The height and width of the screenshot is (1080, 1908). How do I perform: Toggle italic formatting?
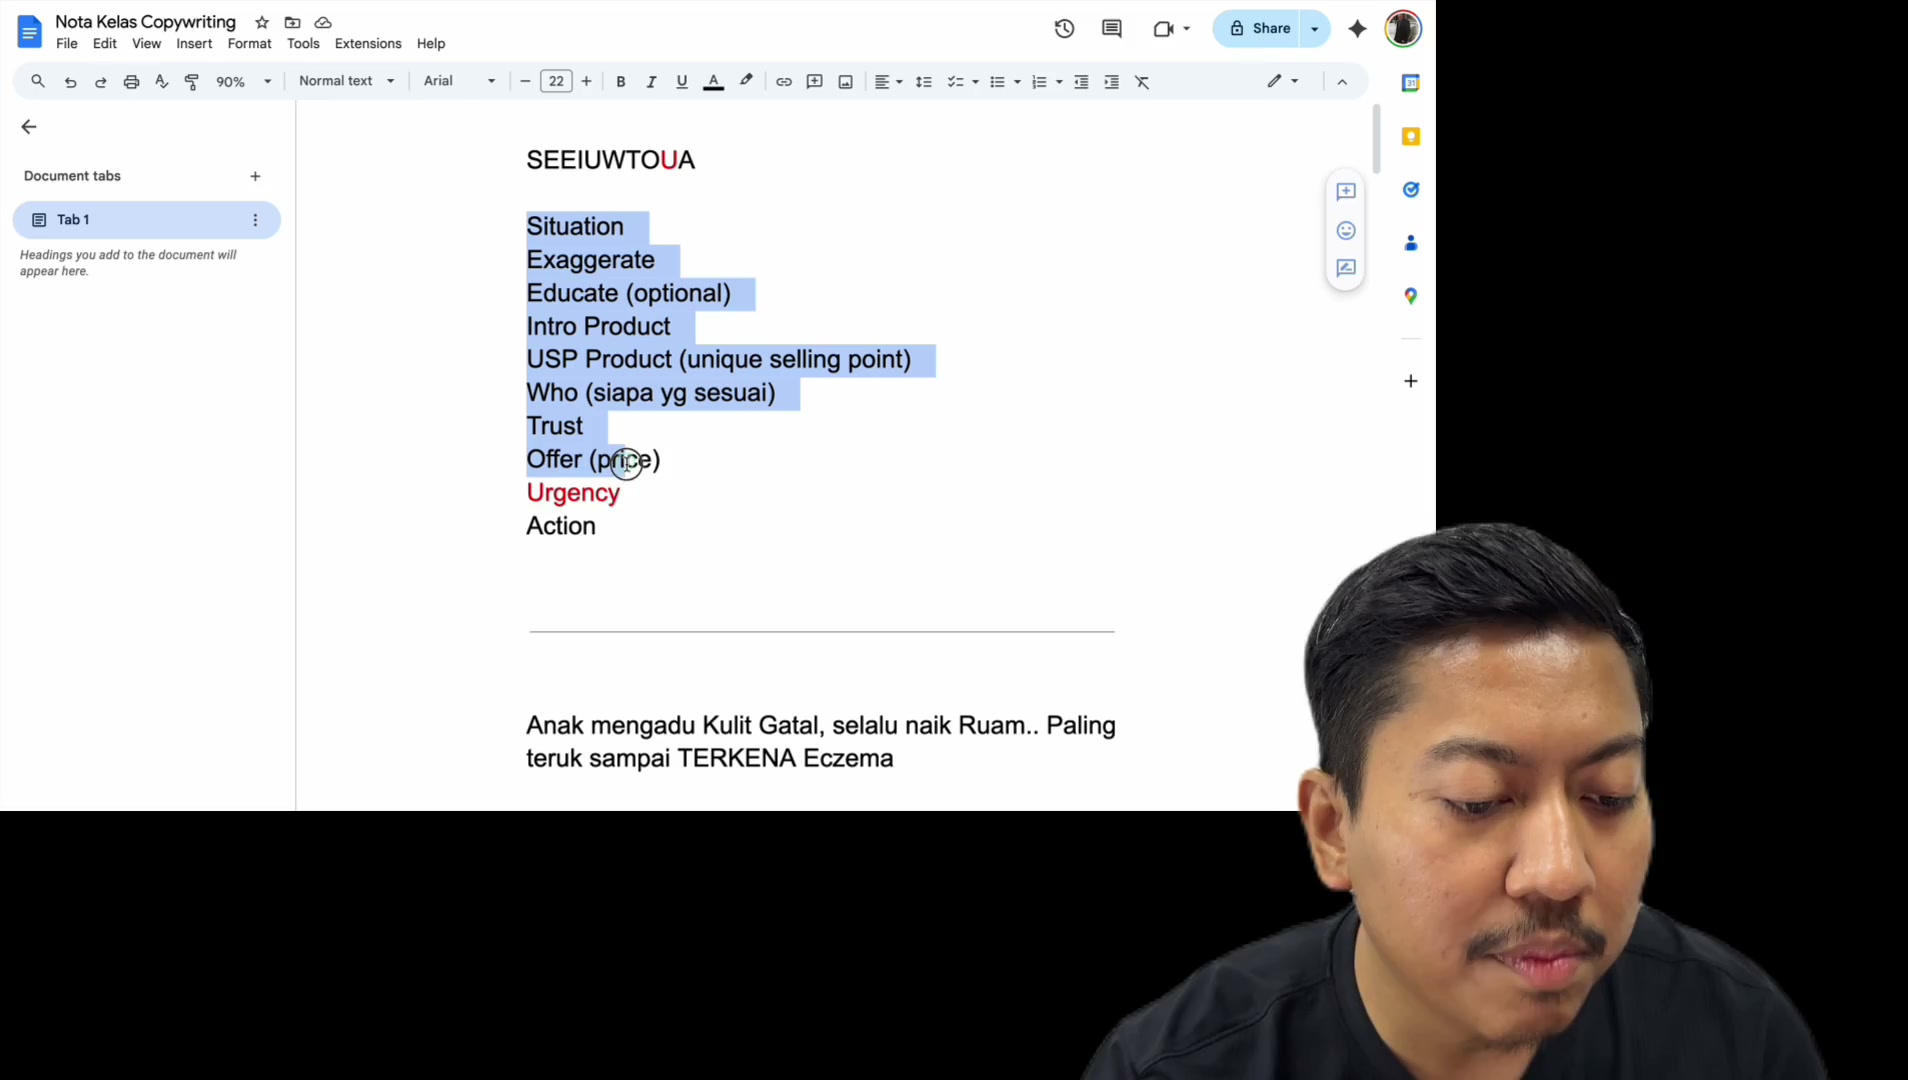(x=651, y=82)
